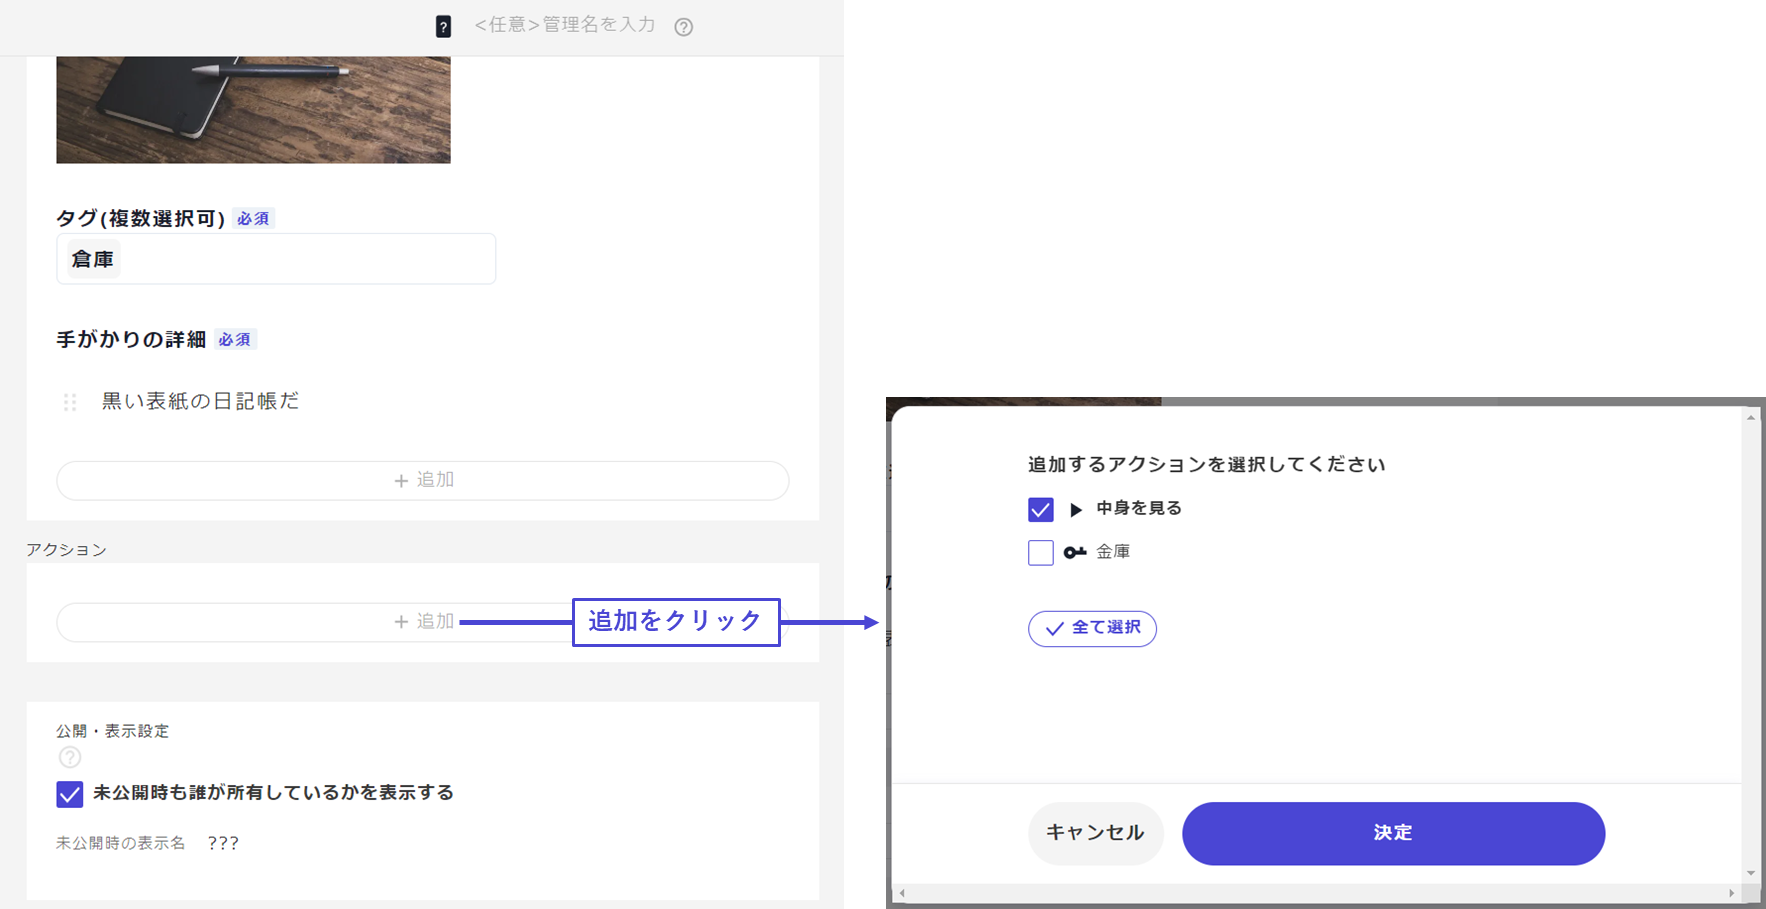Click the notebook image thumbnail

(x=253, y=109)
